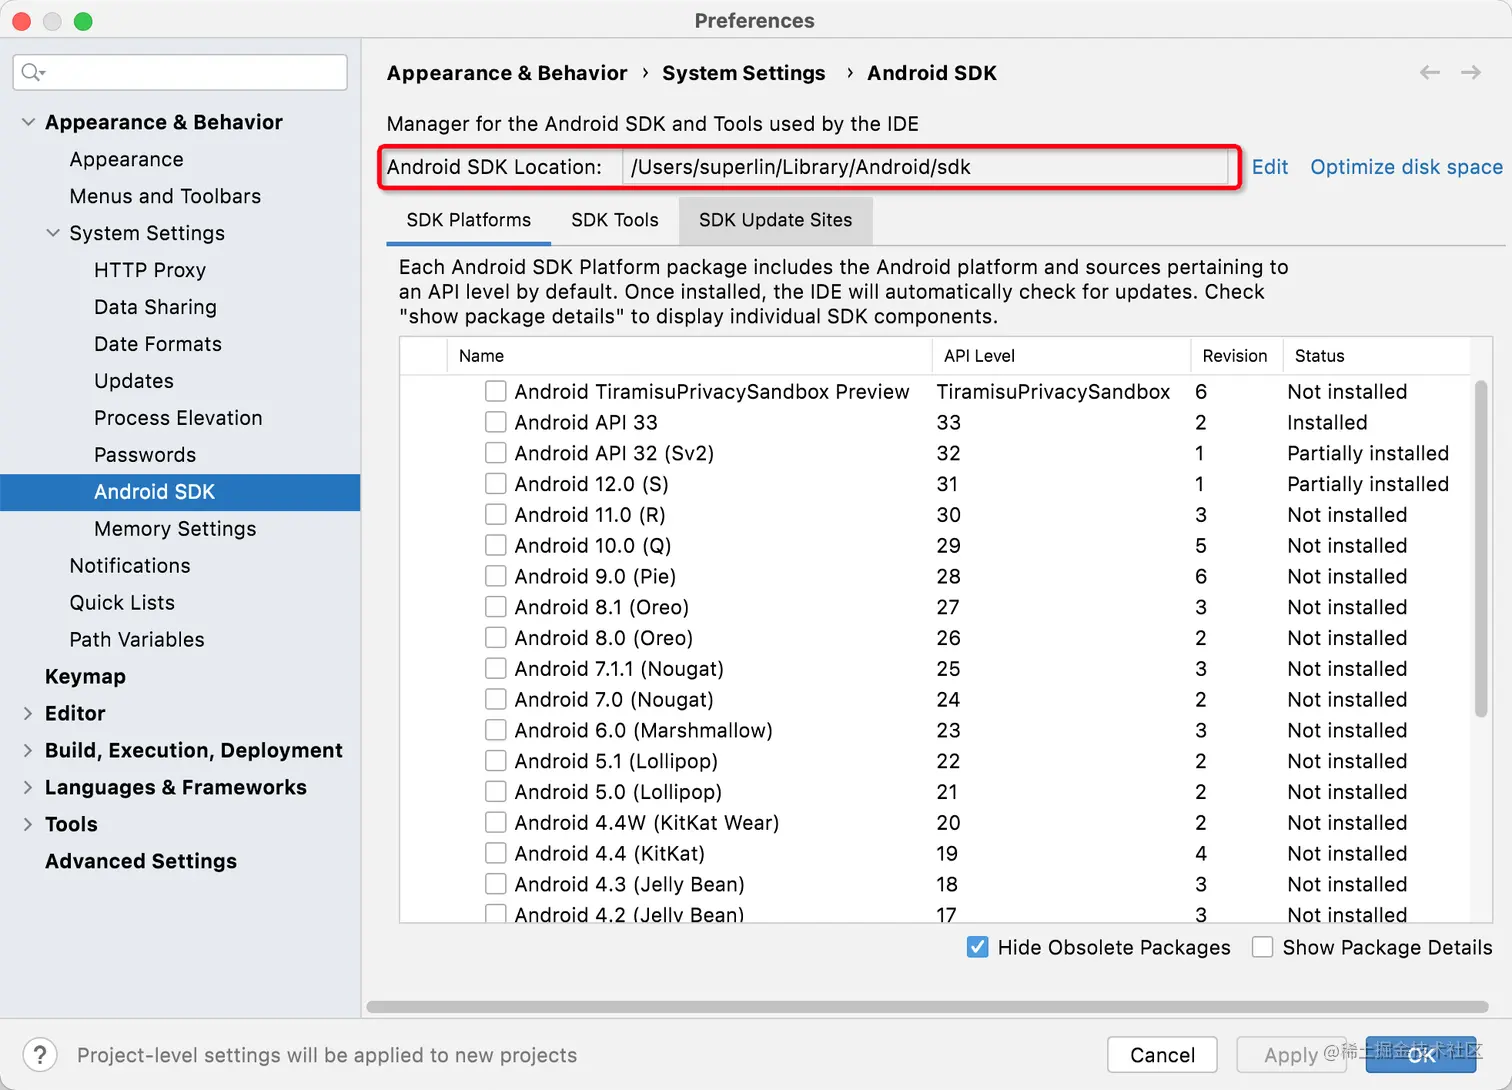This screenshot has height=1090, width=1512.
Task: Select Android 7.1.1 (Nougat) row name
Action: click(x=619, y=669)
